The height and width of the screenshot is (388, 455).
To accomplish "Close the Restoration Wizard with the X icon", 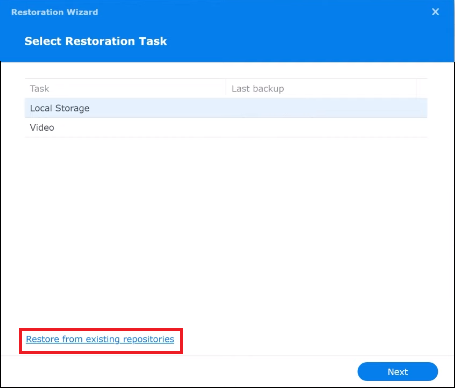I will tap(435, 12).
